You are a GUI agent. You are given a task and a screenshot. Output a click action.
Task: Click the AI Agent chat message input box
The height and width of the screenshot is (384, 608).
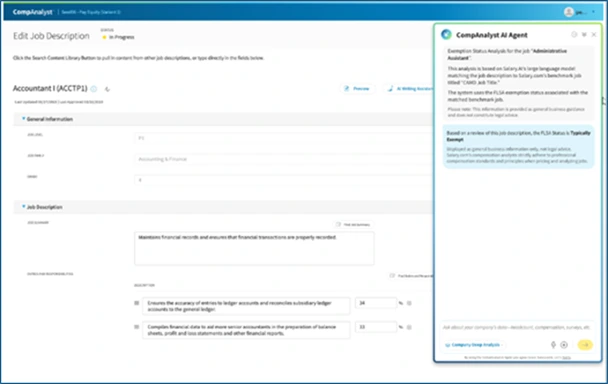[x=517, y=327]
